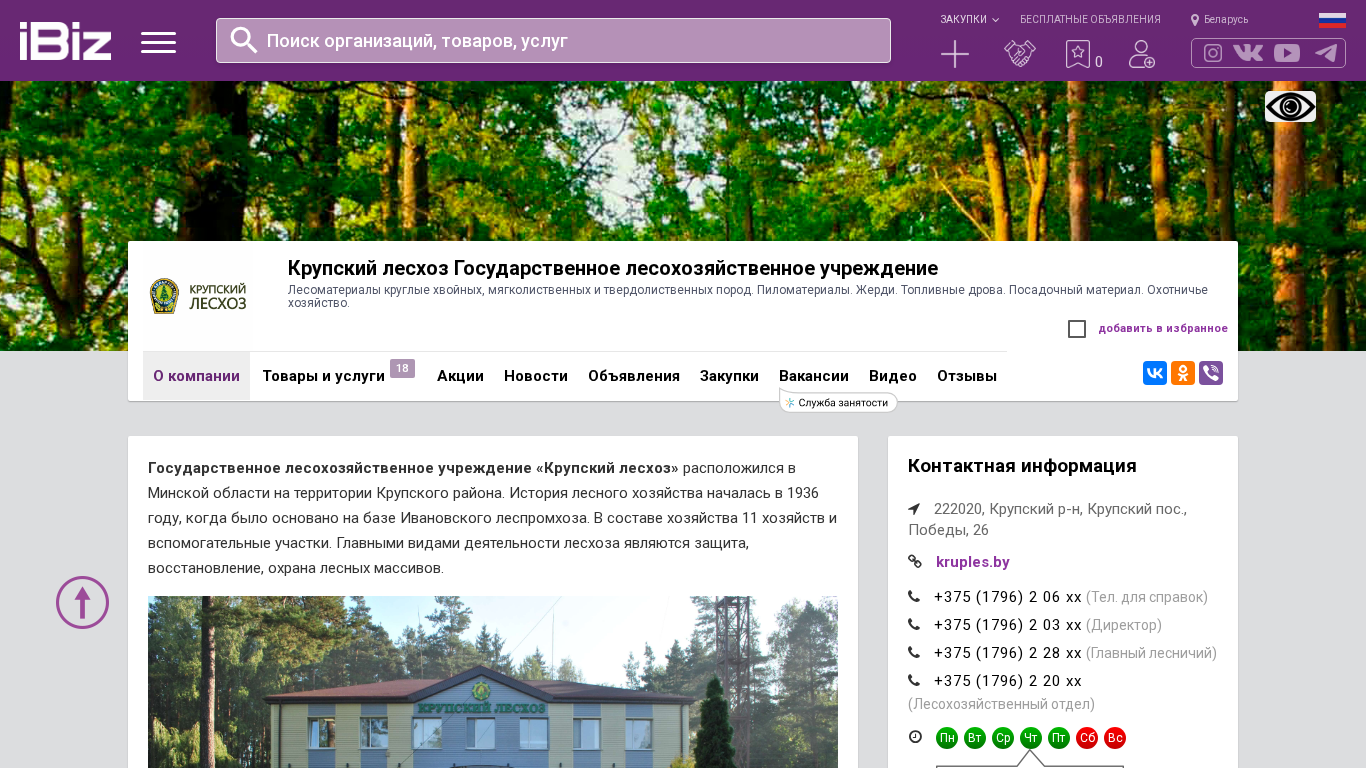Image resolution: width=1366 pixels, height=768 pixels.
Task: Click the 18 items count badge
Action: coord(402,368)
